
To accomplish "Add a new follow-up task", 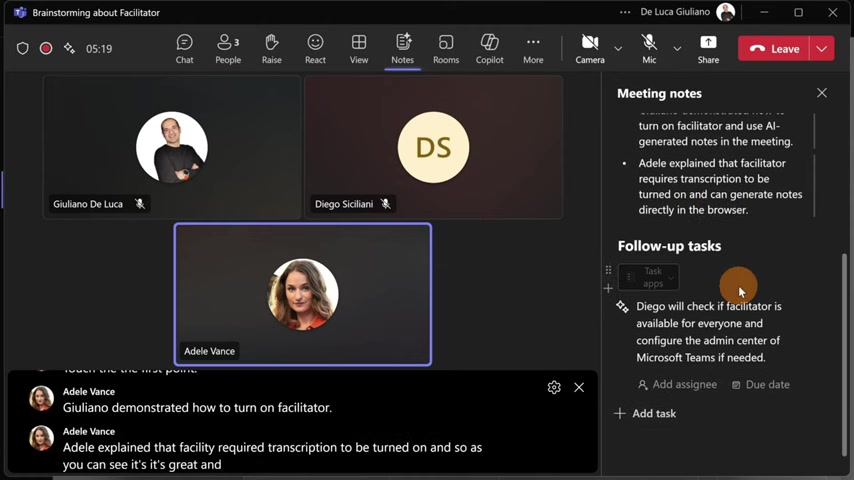I will click(645, 414).
